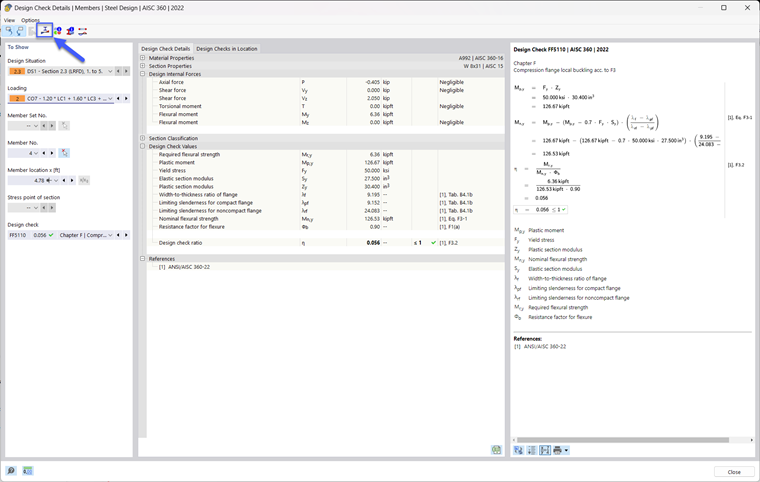Click the first icon under the formula panel
This screenshot has width=760, height=482.
(x=519, y=450)
